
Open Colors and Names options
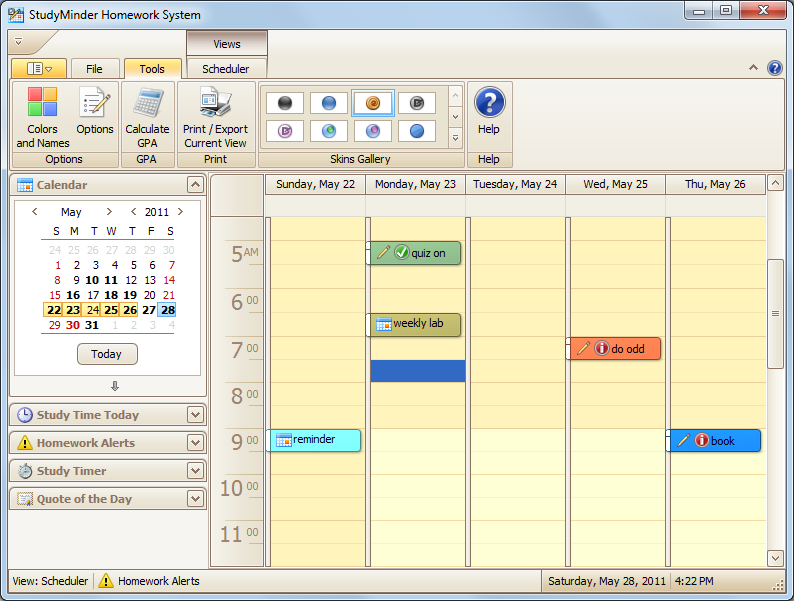point(43,117)
